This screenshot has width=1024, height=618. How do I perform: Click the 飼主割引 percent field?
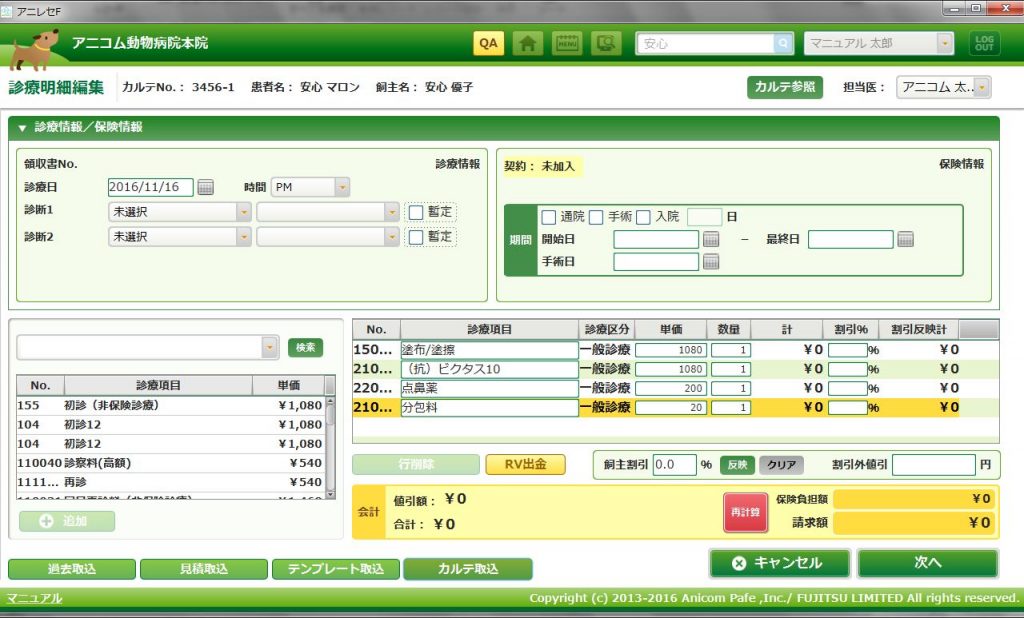coord(675,464)
